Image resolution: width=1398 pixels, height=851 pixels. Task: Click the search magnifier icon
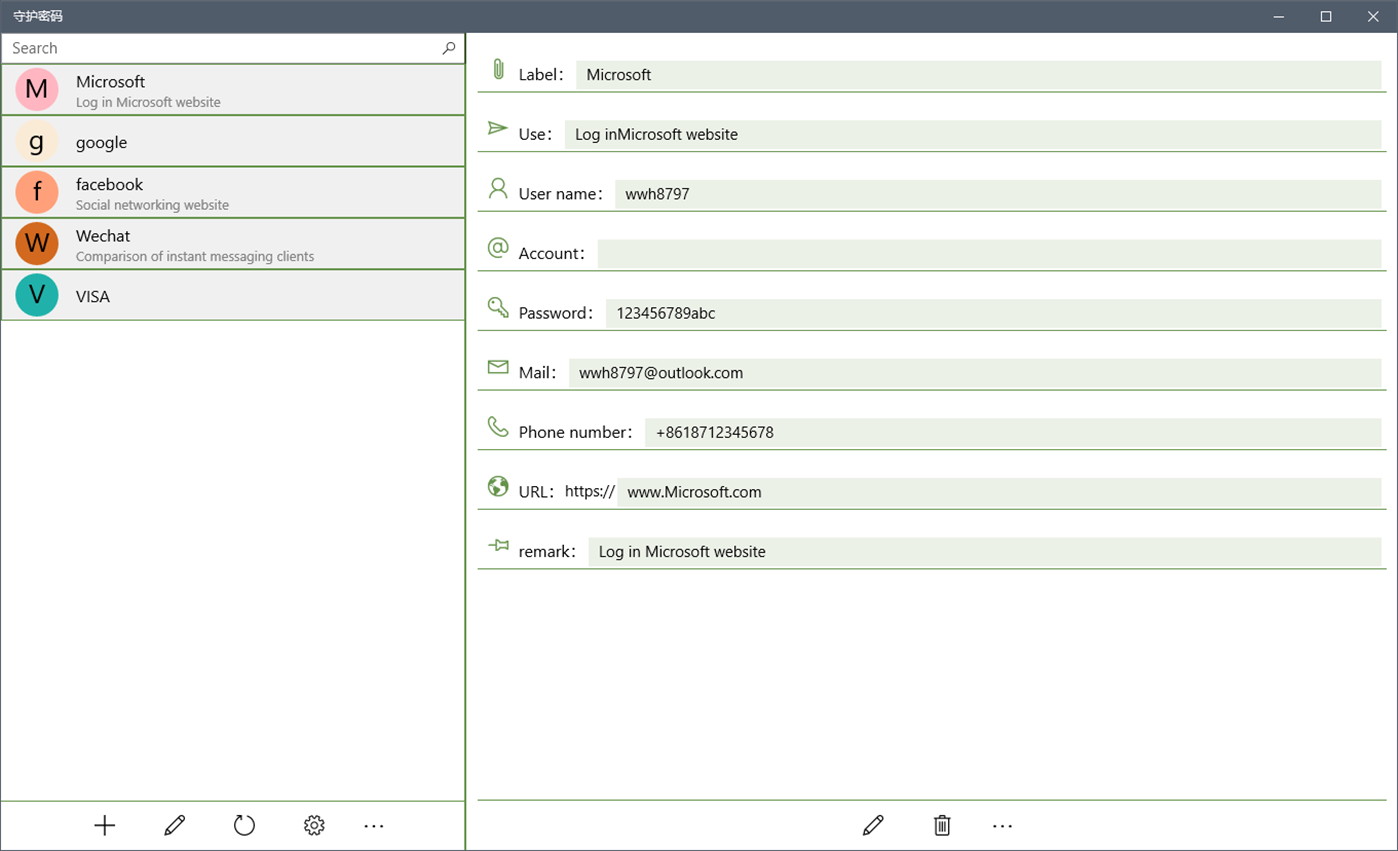pos(449,48)
